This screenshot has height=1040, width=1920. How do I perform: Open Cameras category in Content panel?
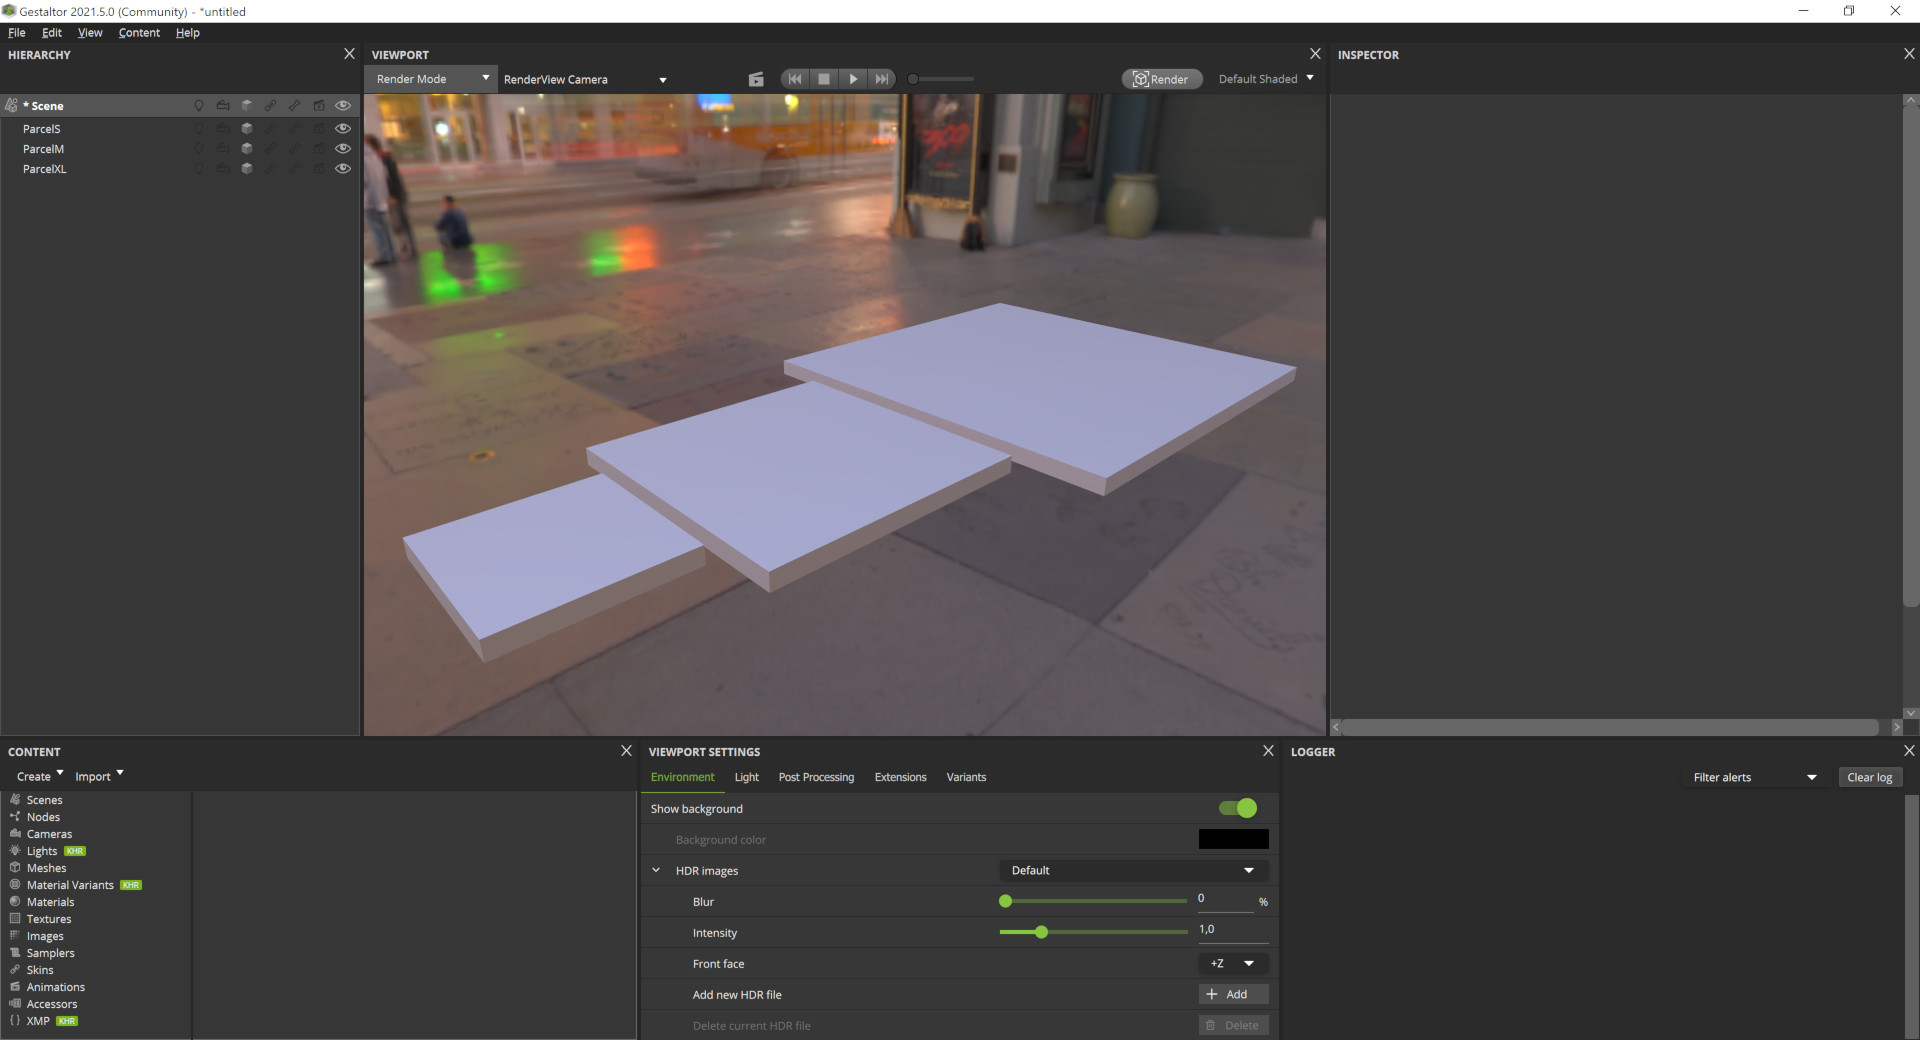click(x=49, y=834)
